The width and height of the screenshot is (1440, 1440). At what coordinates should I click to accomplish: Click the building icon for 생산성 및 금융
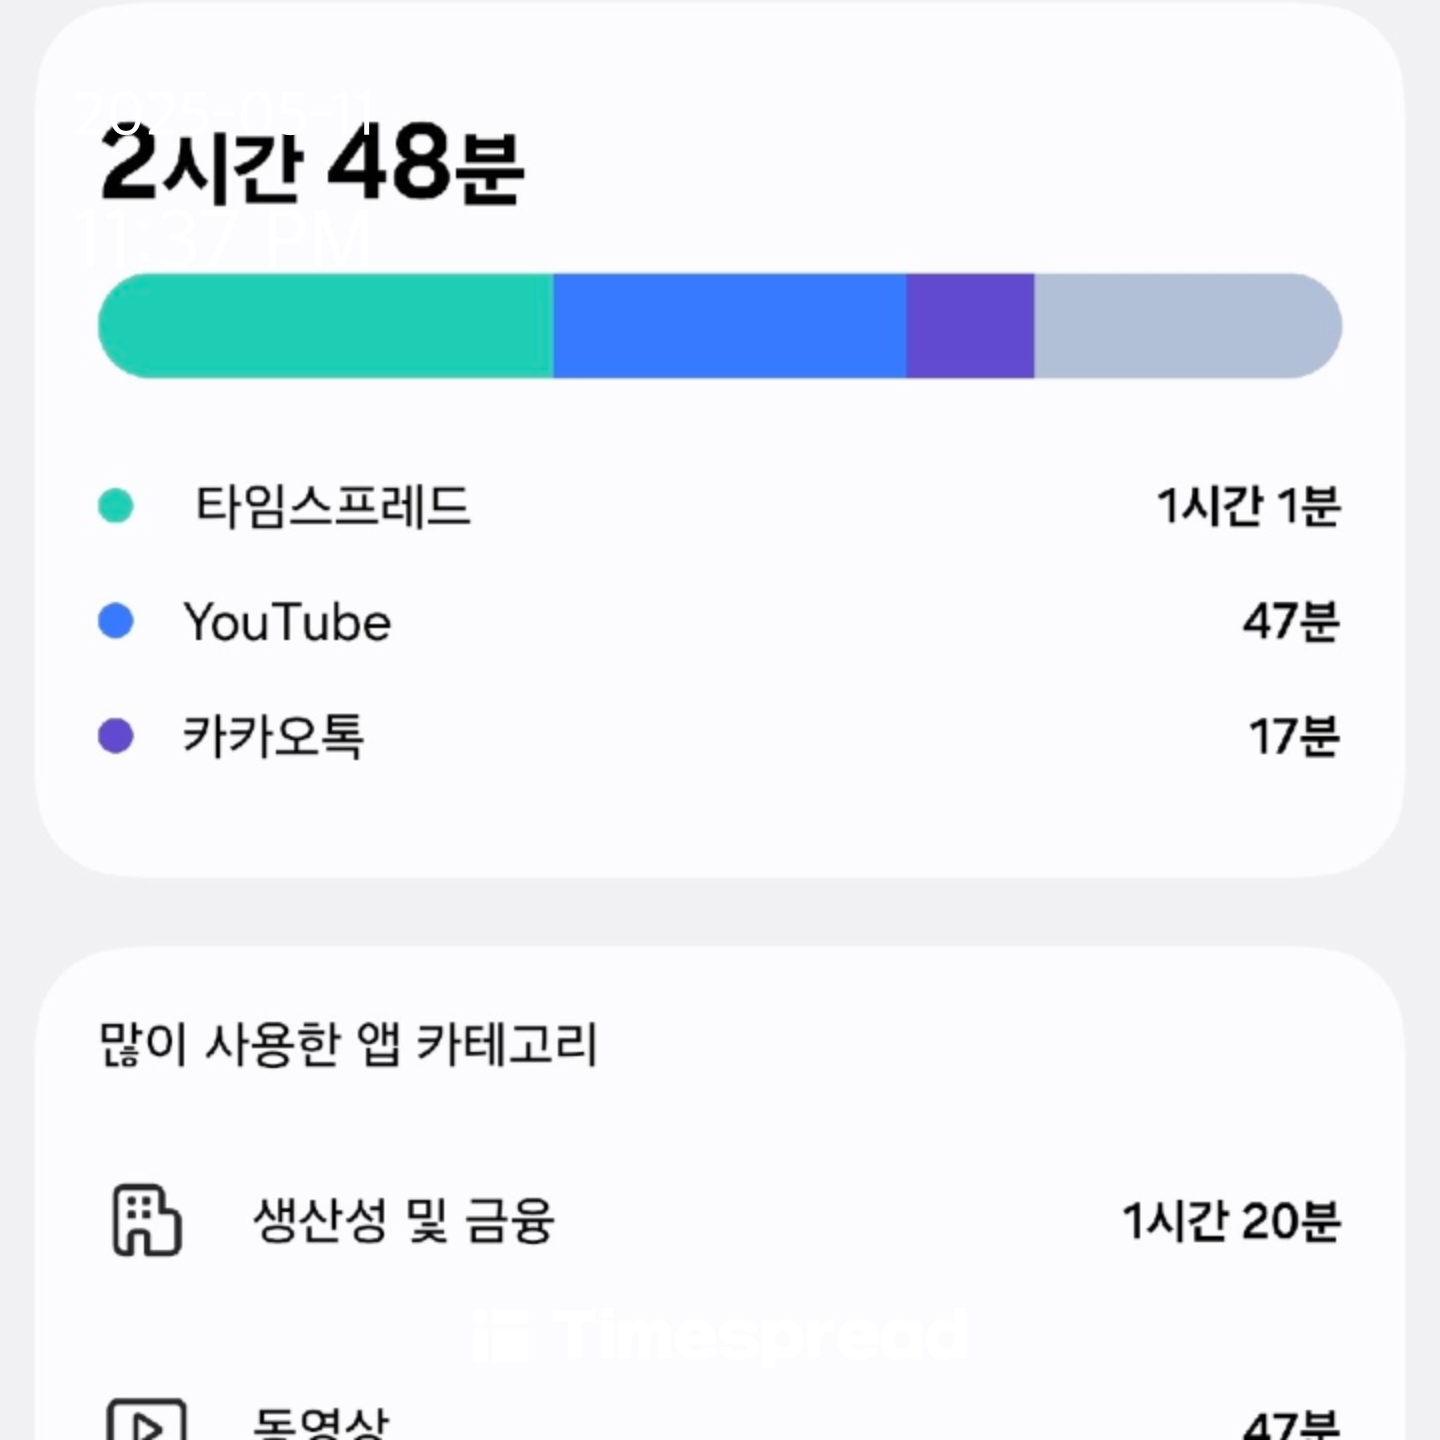coord(143,1220)
